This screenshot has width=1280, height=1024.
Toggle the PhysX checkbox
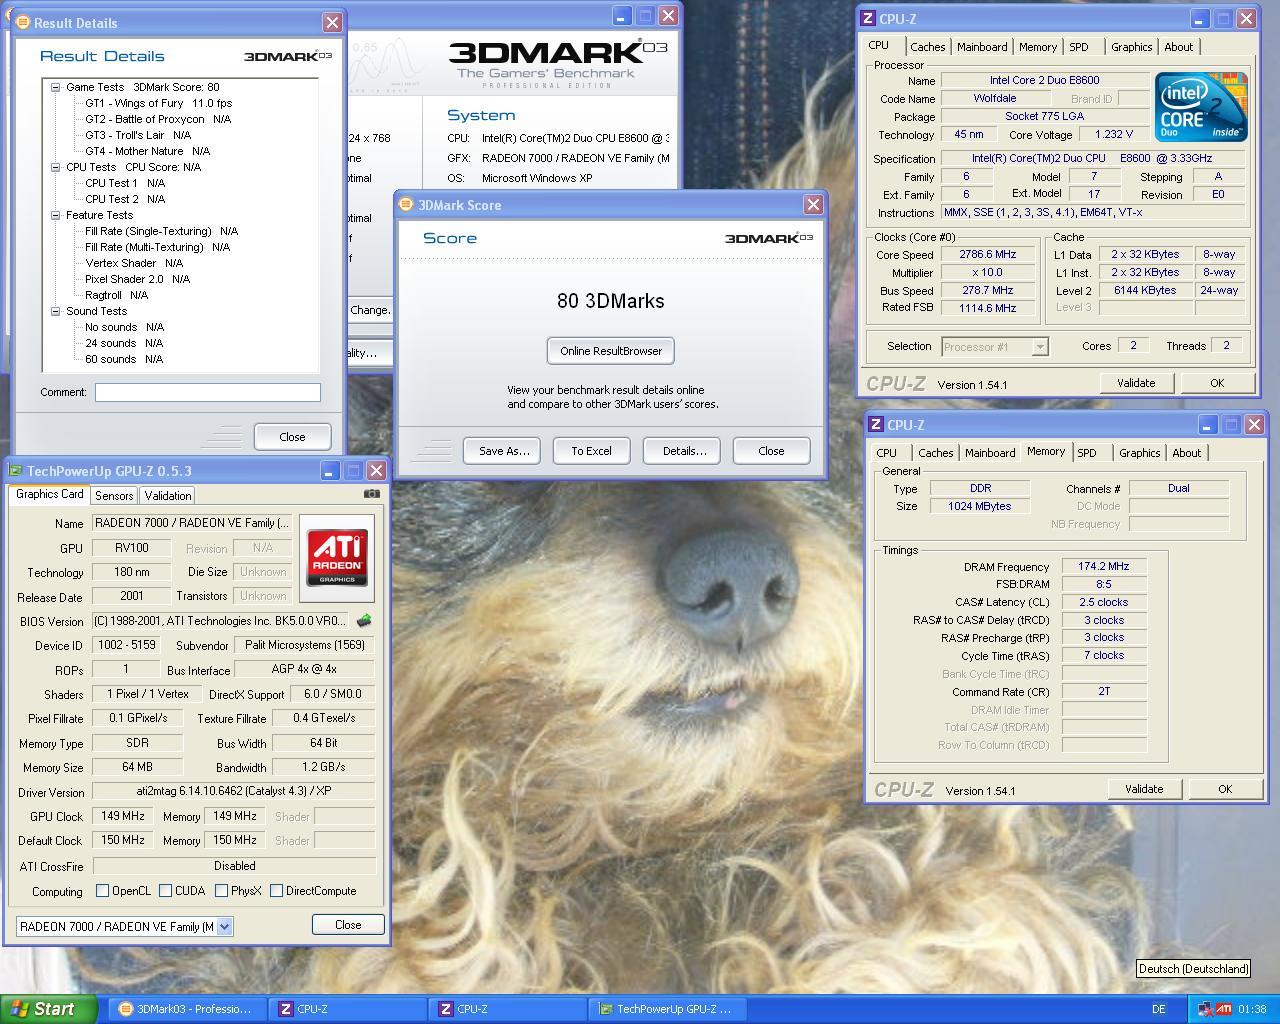coord(221,890)
